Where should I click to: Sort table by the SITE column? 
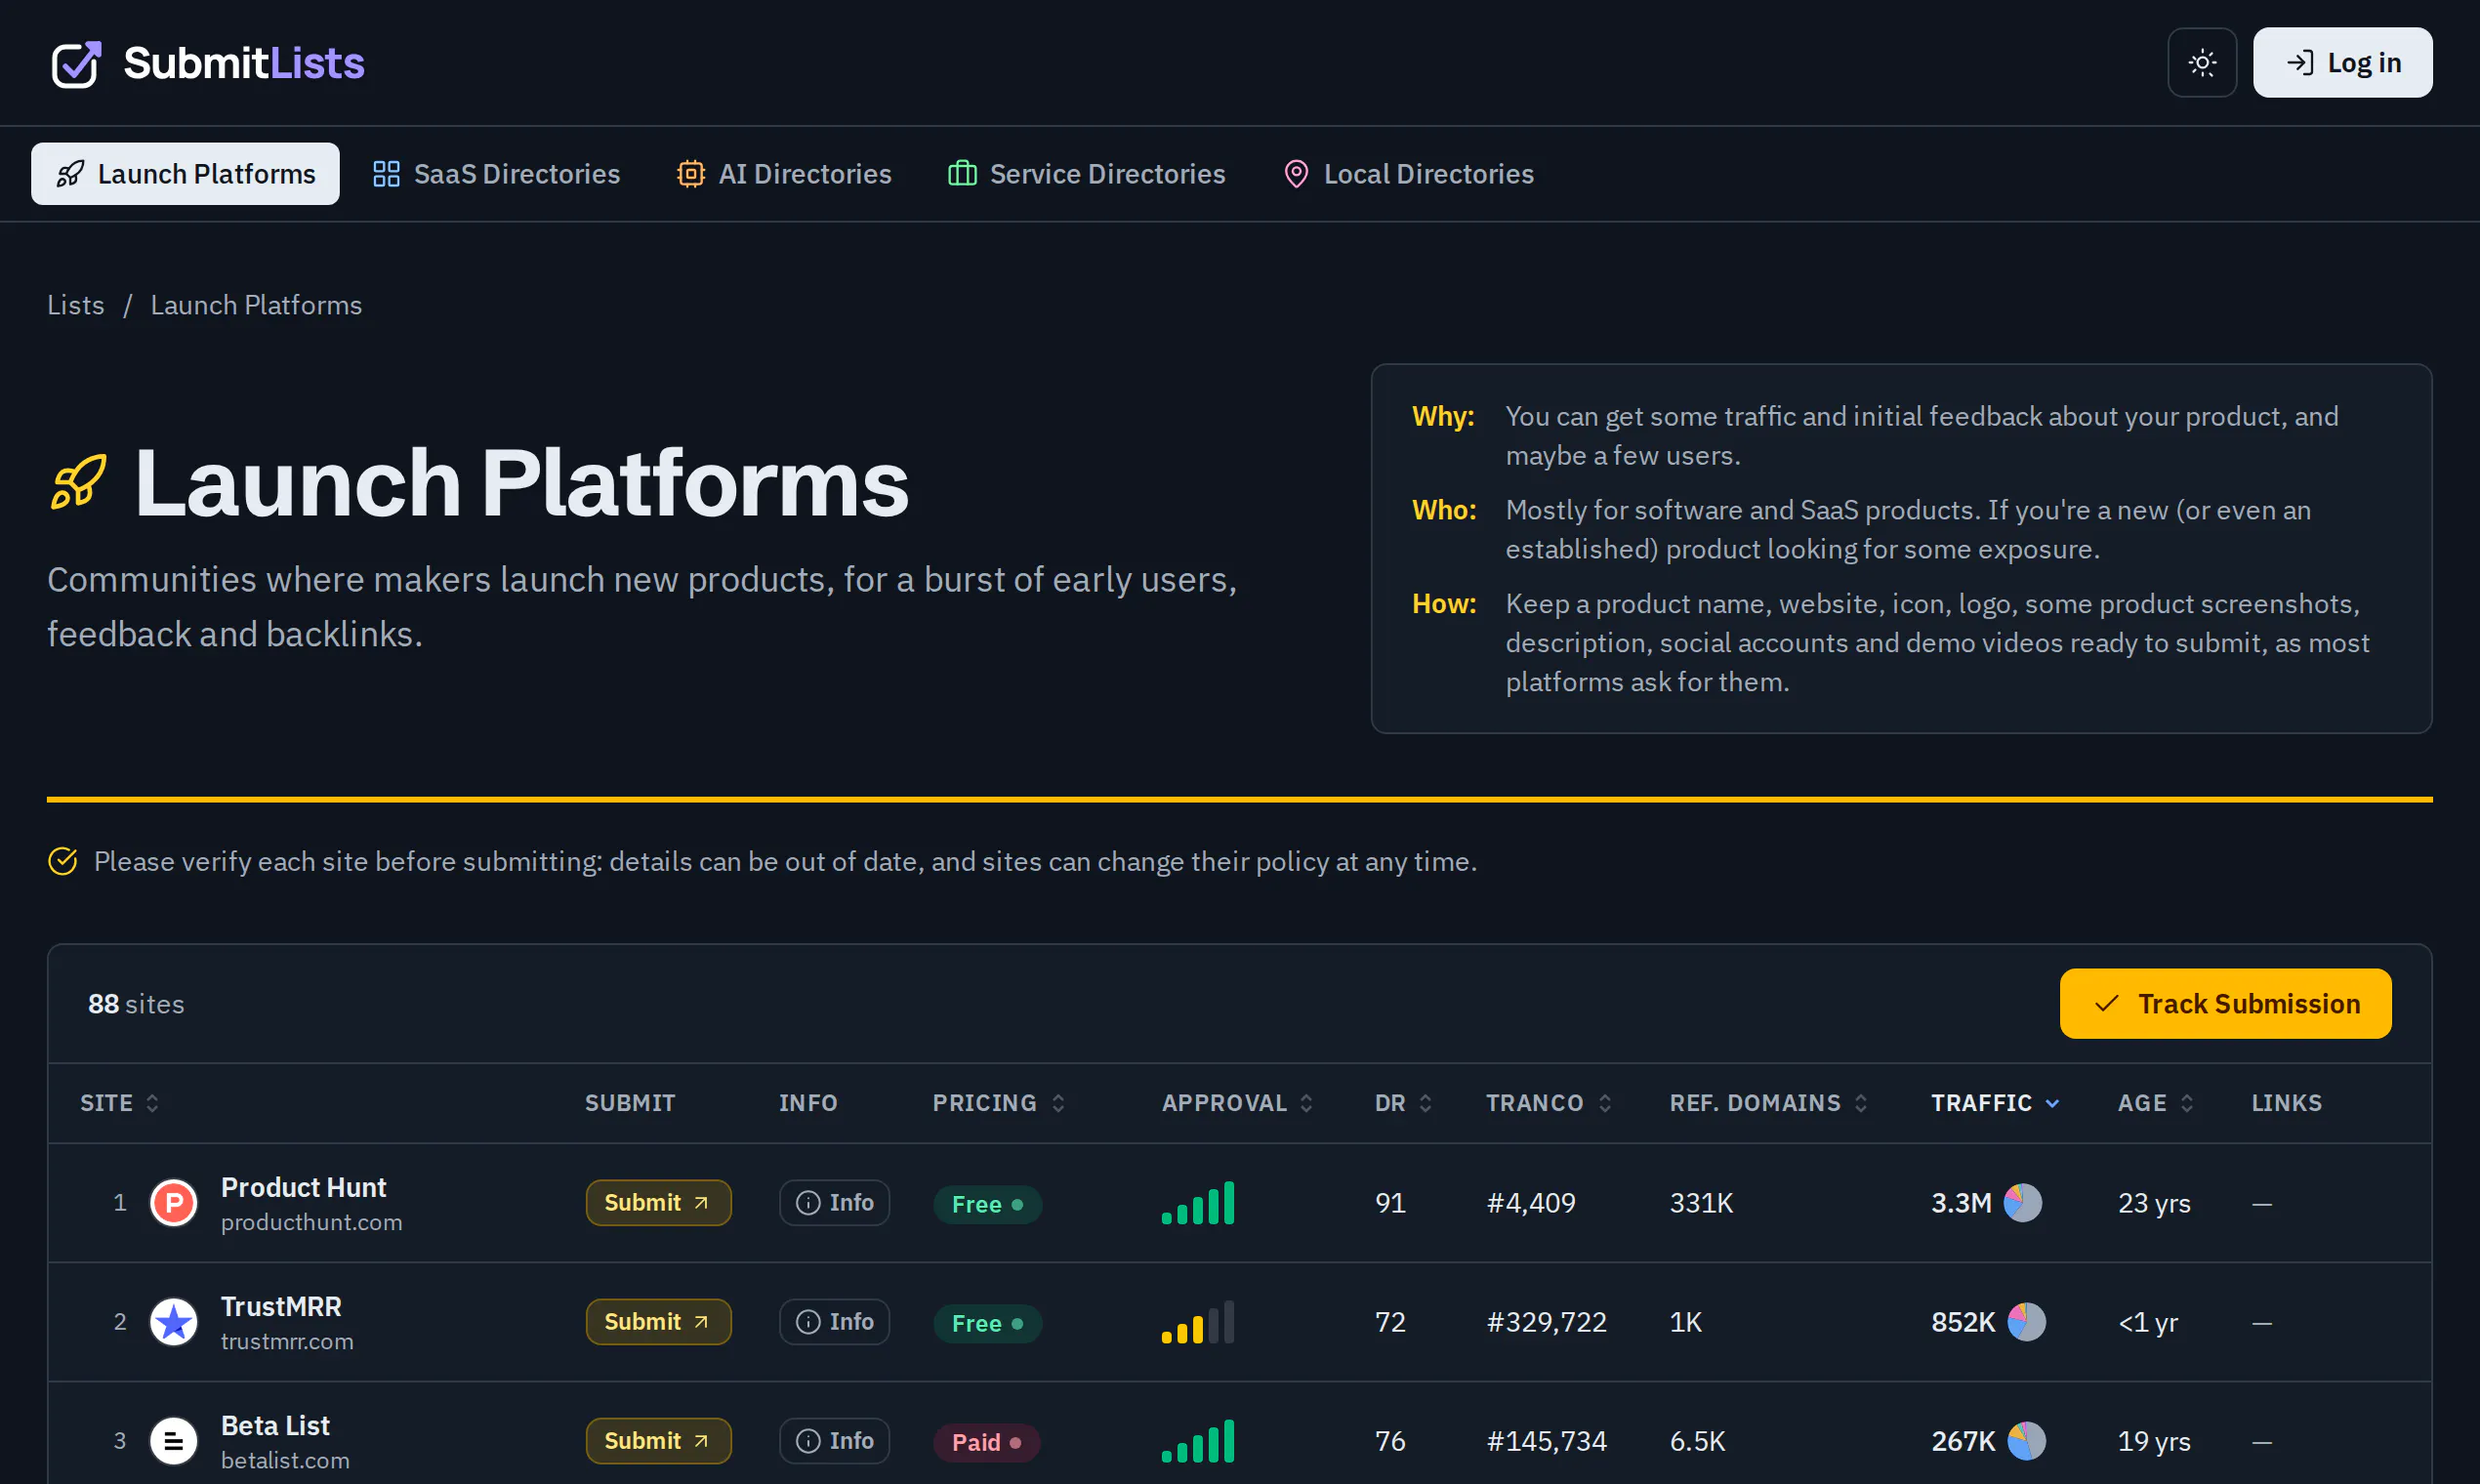coord(119,1103)
